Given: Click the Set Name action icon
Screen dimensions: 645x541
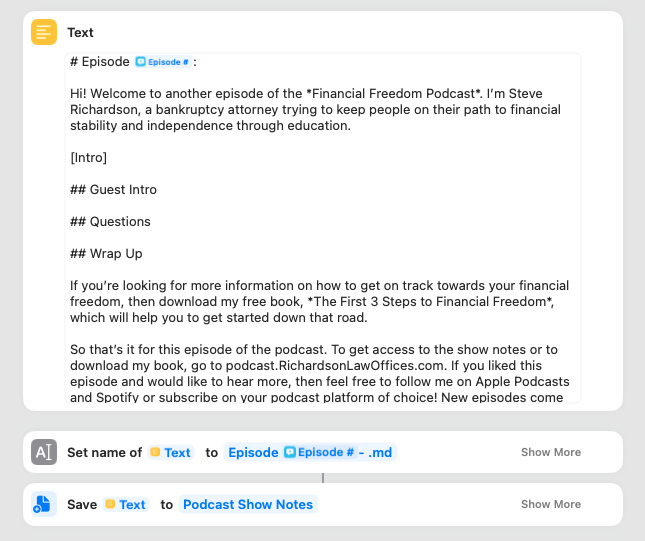Looking at the screenshot, I should (x=44, y=452).
